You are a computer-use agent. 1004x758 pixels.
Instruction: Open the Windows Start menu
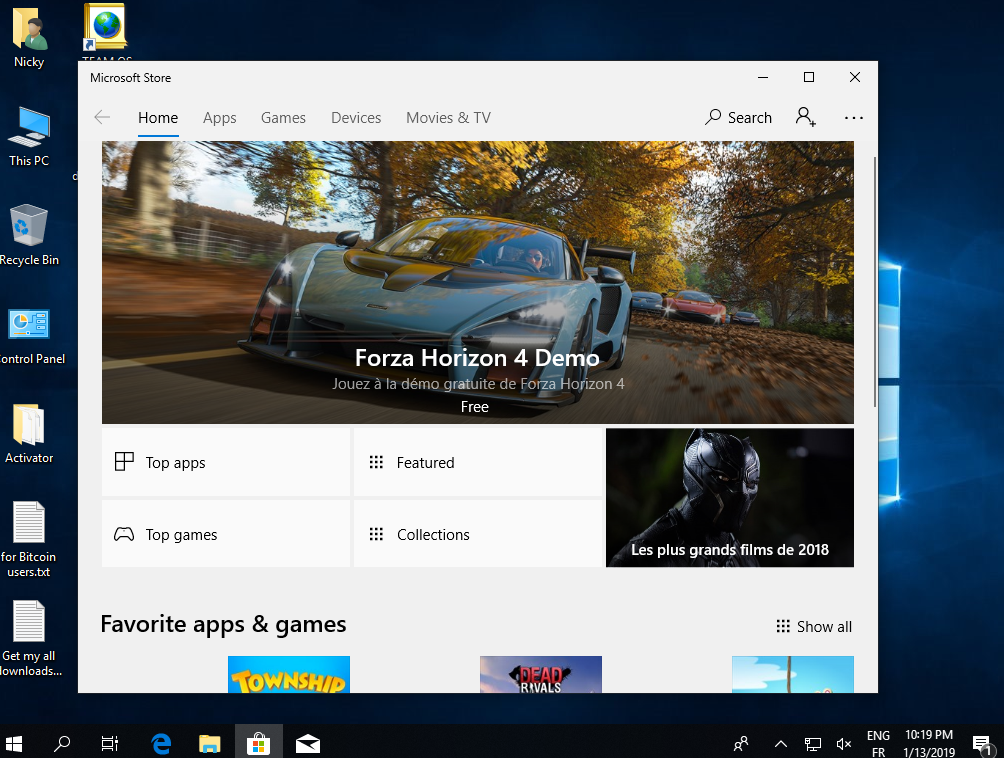(x=14, y=743)
